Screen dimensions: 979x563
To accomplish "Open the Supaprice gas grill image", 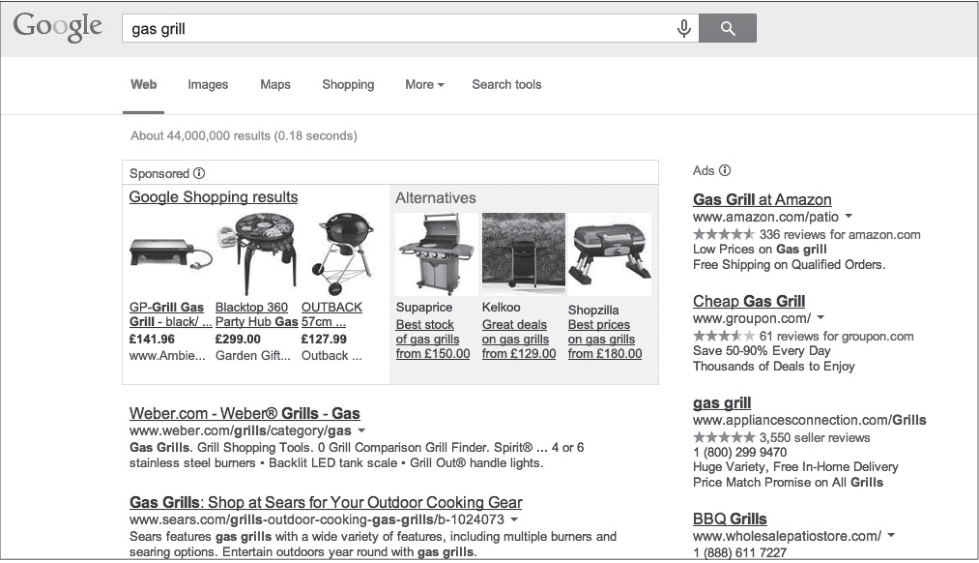I will point(436,253).
